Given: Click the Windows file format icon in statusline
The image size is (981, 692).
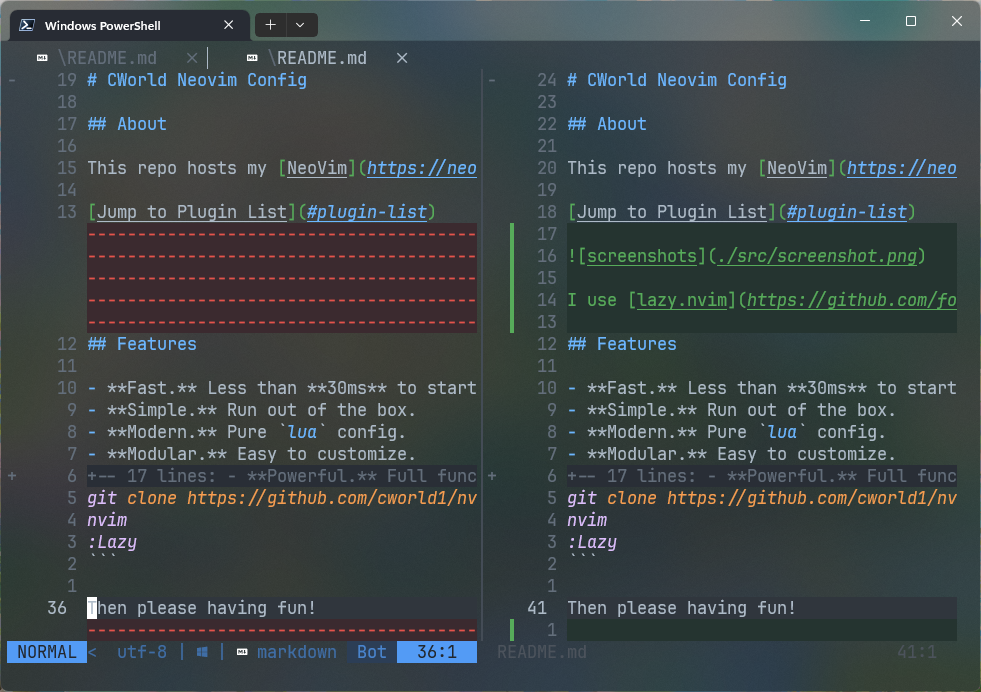Looking at the screenshot, I should point(202,652).
